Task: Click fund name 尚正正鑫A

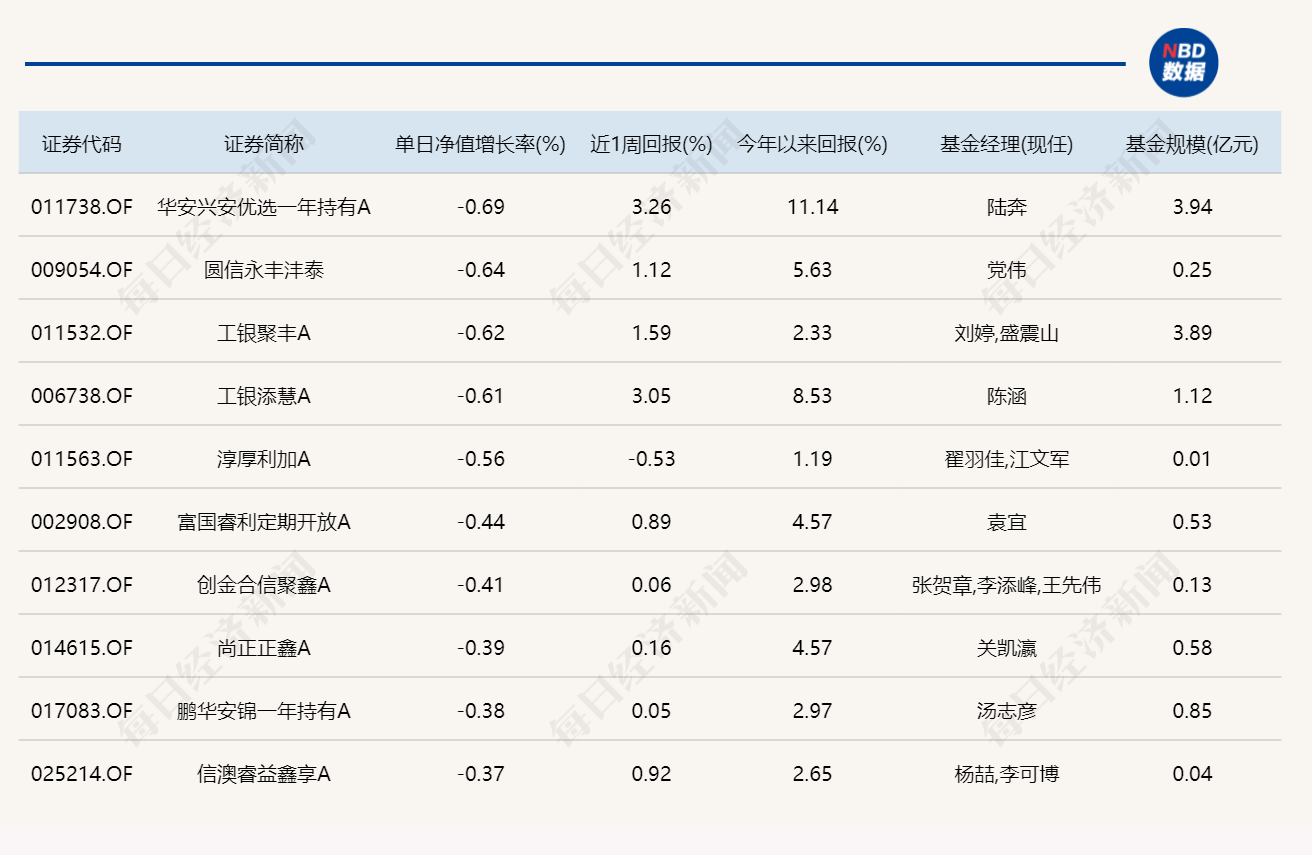Action: pos(264,648)
